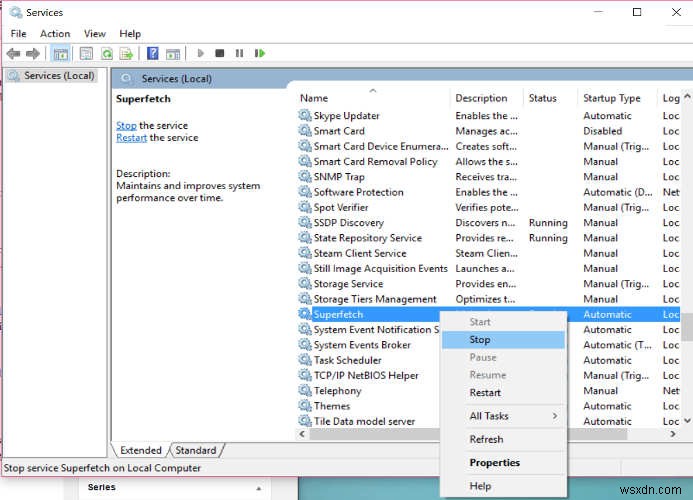Select the State Repository Service row
This screenshot has width=693, height=500.
tap(488, 238)
